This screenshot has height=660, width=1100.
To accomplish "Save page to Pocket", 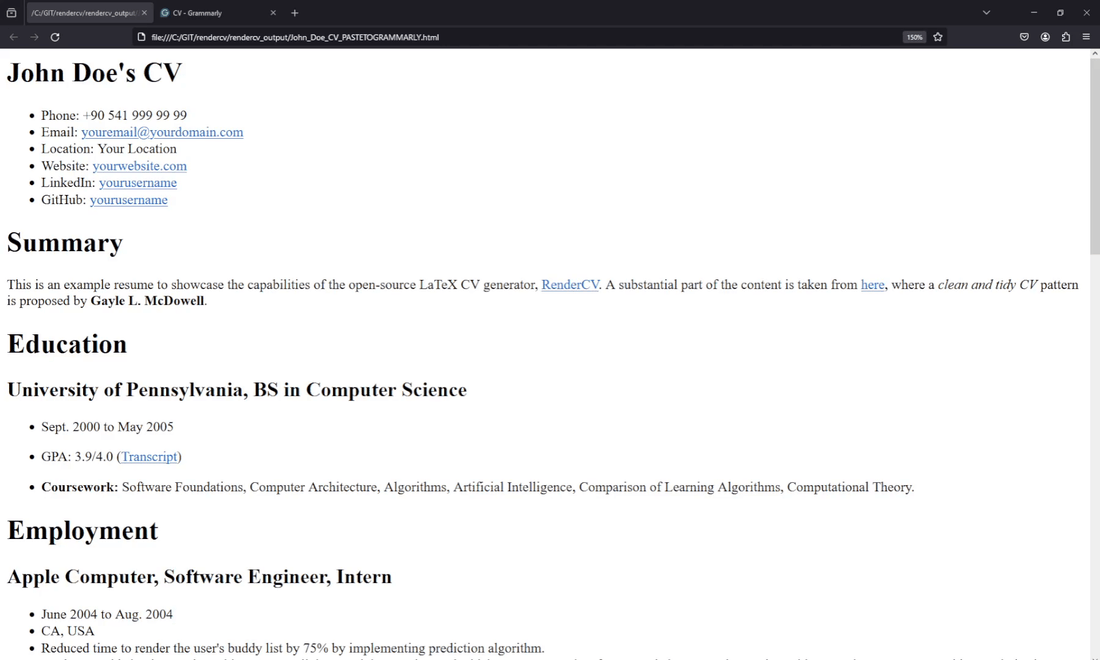I will [x=1024, y=36].
